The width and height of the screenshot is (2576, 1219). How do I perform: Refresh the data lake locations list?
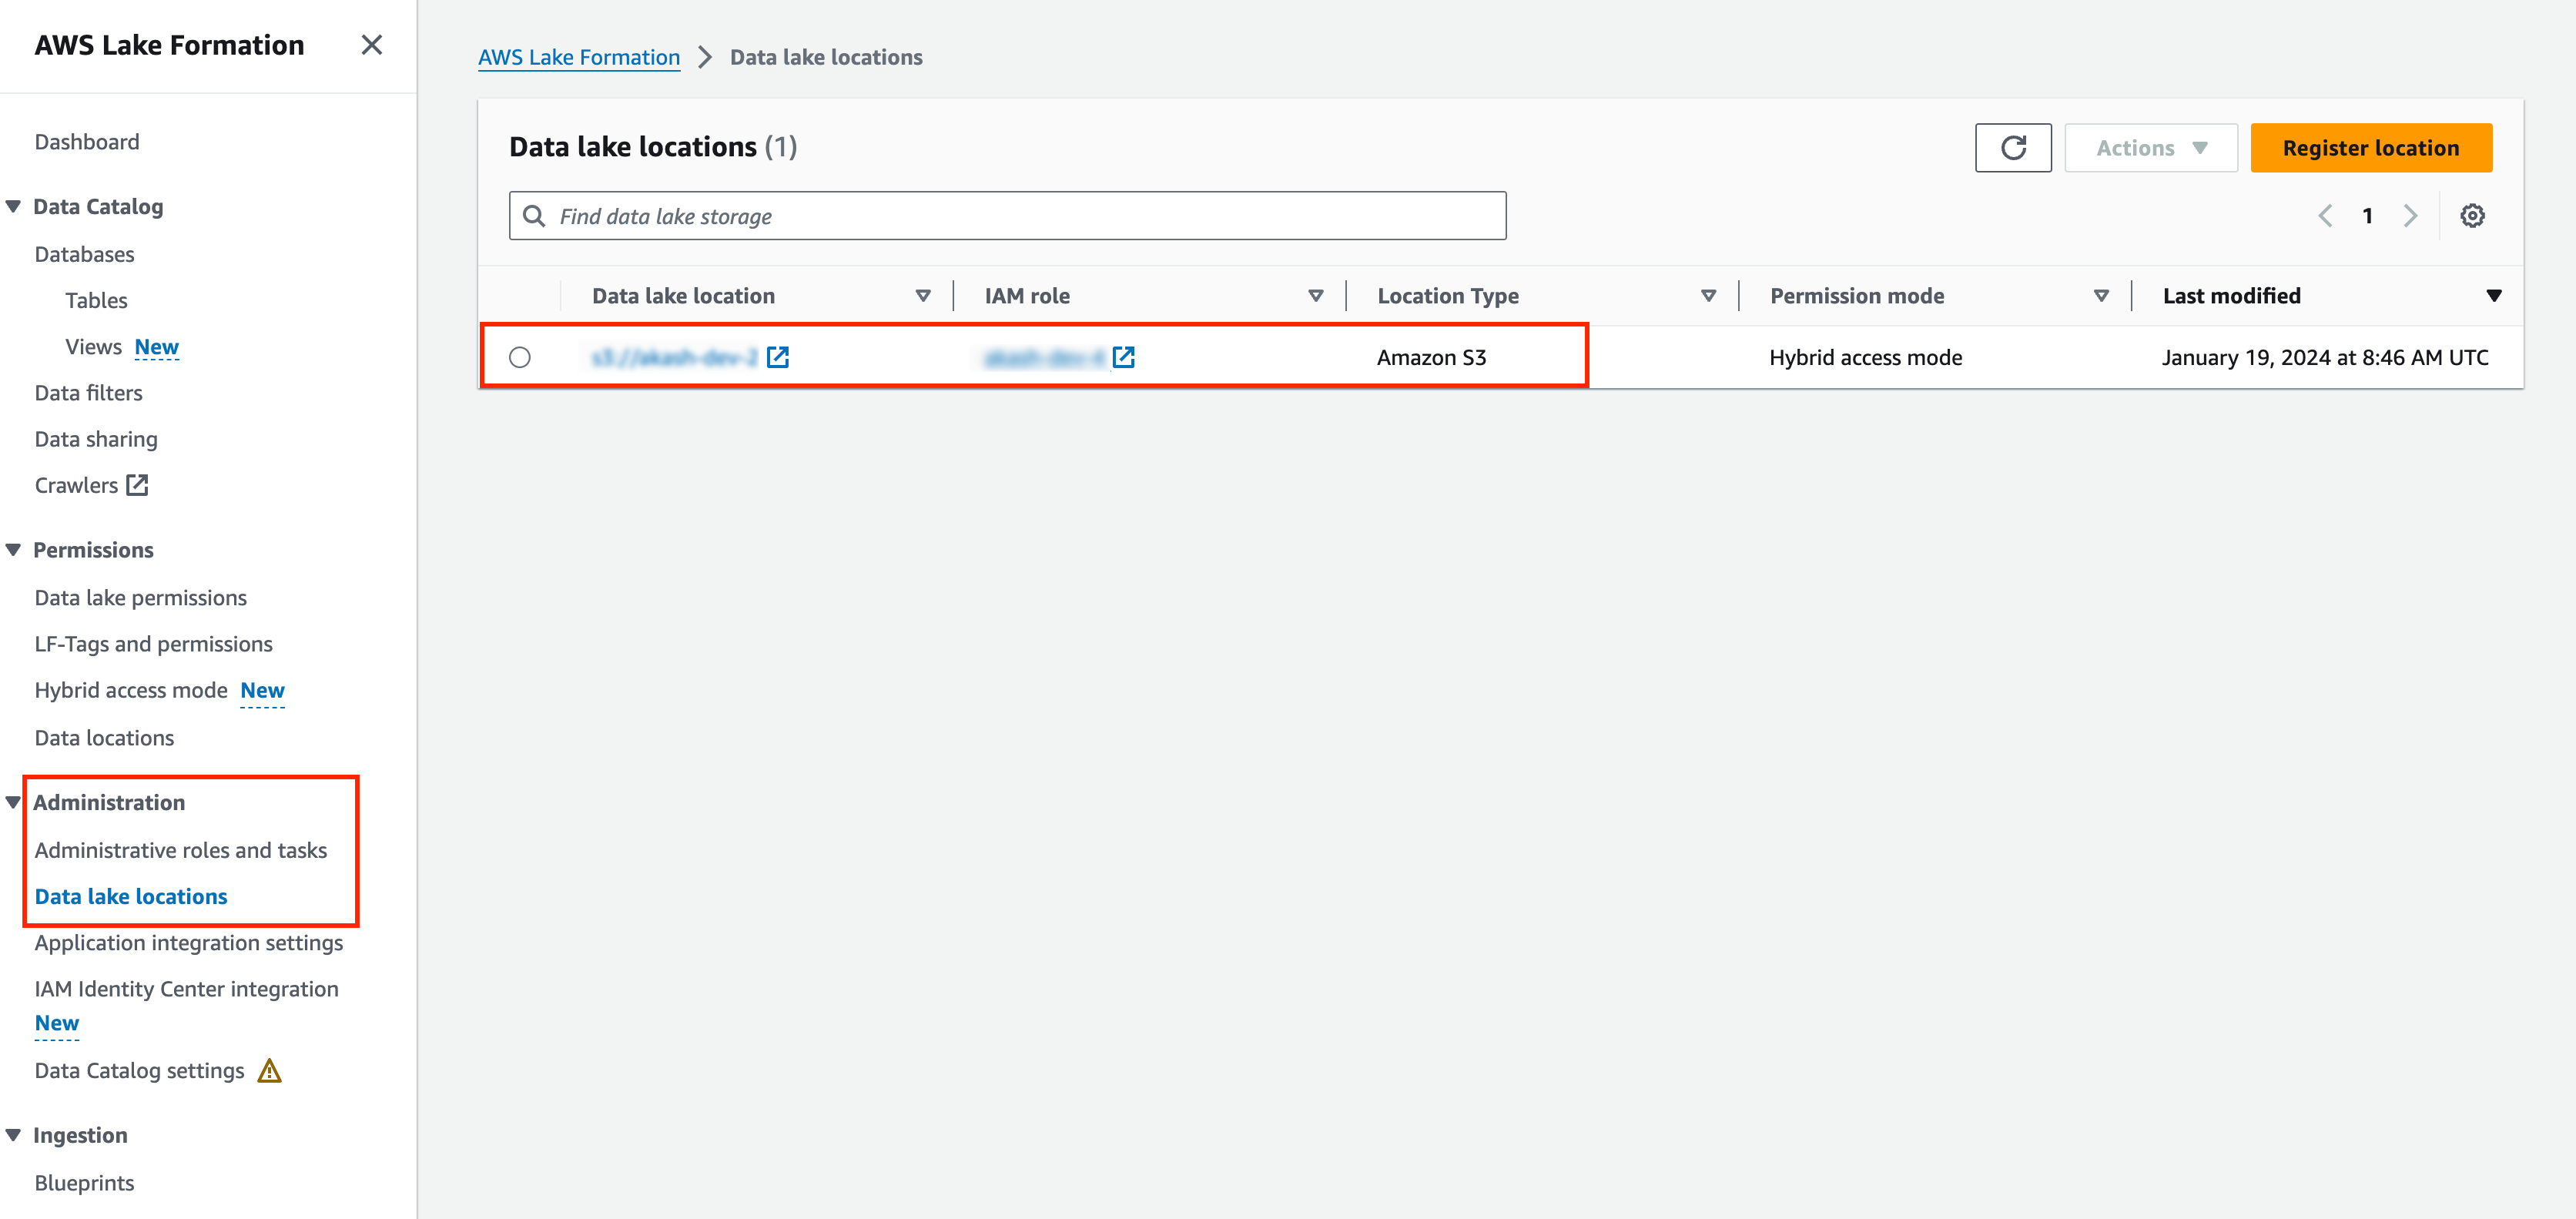[x=2012, y=148]
